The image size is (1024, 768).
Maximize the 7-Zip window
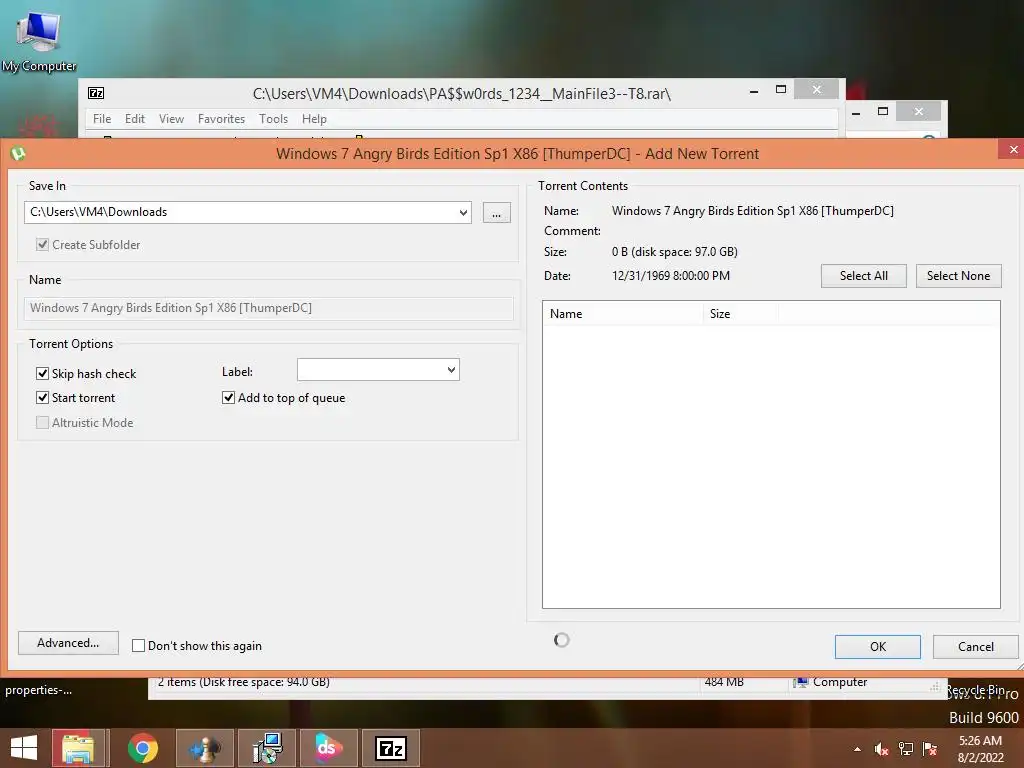pyautogui.click(x=780, y=89)
